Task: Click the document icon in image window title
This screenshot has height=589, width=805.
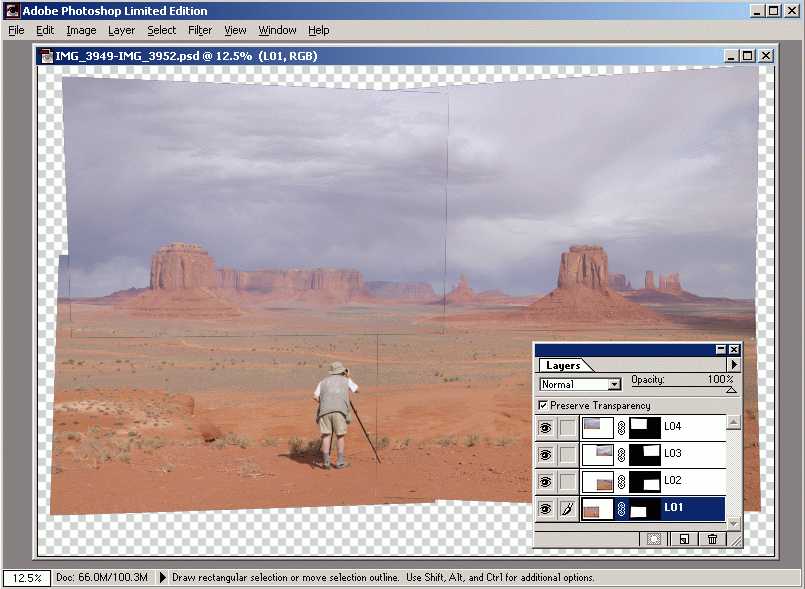Action: click(47, 56)
